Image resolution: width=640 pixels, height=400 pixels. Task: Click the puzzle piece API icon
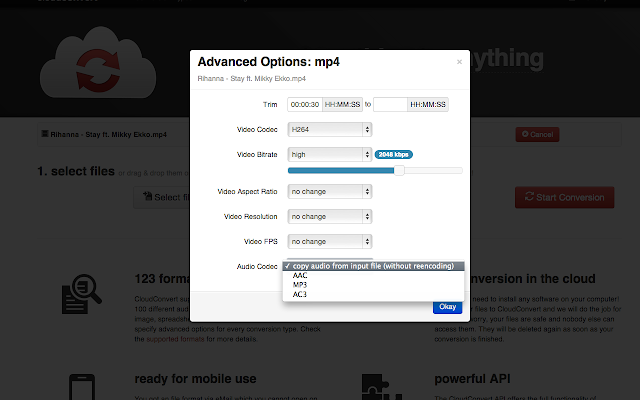[x=382, y=387]
